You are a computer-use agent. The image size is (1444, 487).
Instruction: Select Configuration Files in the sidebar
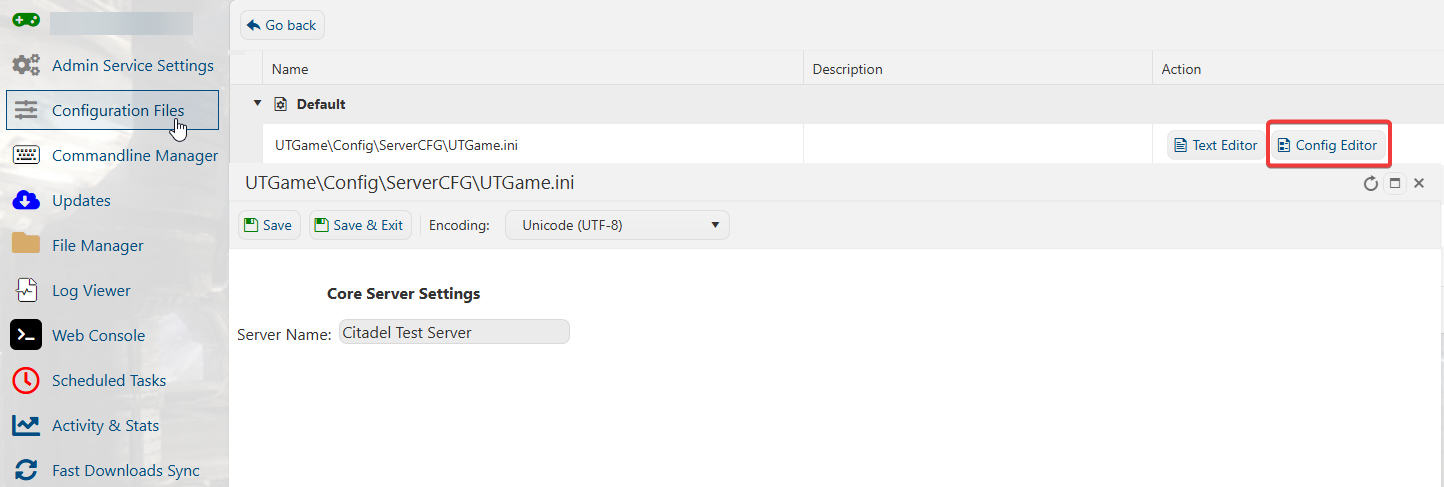112,110
